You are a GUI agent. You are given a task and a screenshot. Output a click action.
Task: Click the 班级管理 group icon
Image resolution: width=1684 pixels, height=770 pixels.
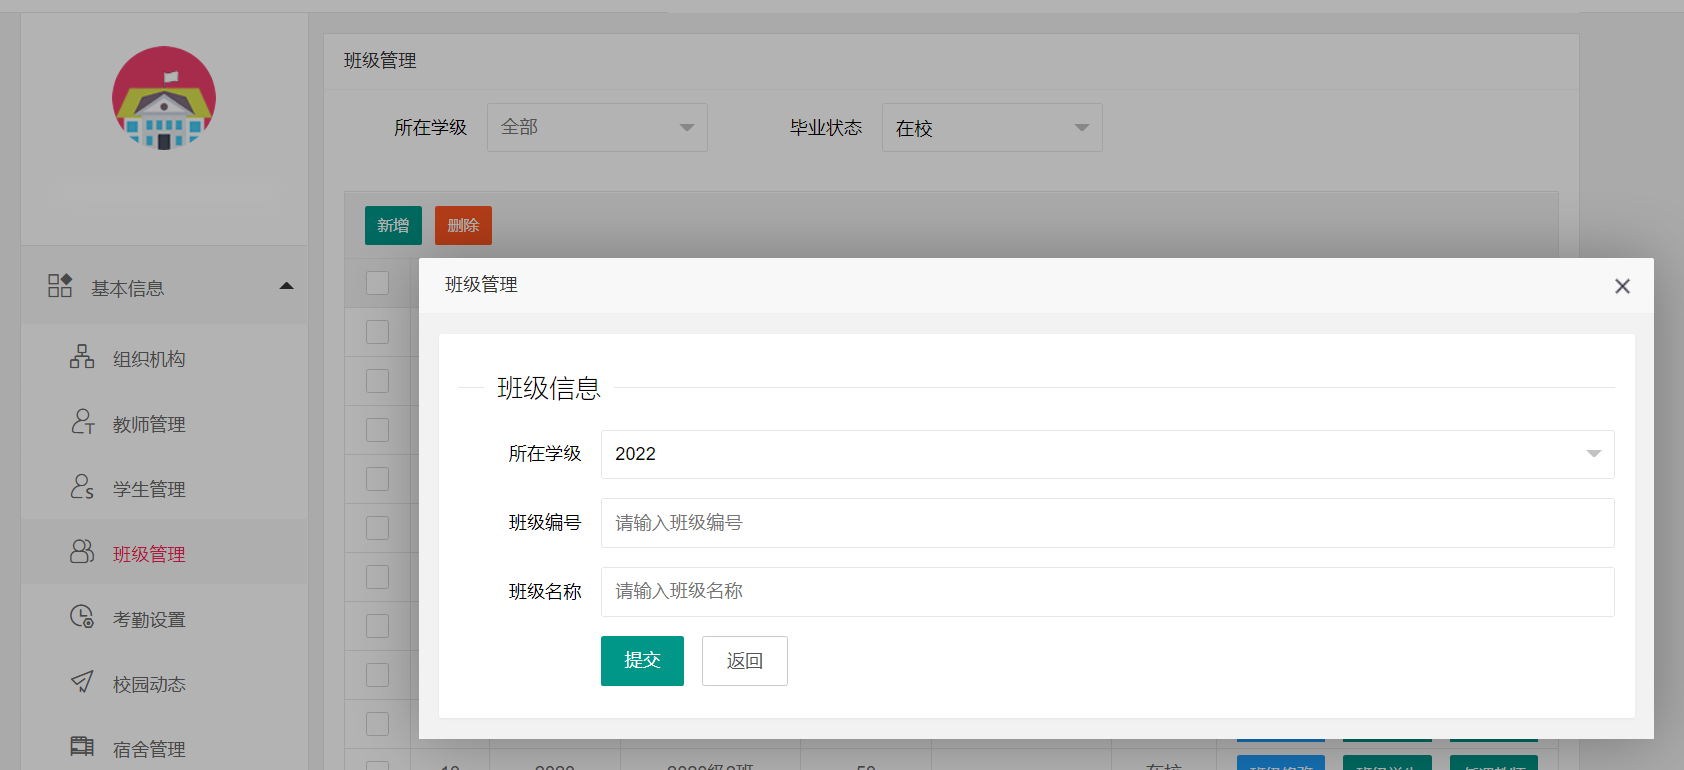pos(82,552)
